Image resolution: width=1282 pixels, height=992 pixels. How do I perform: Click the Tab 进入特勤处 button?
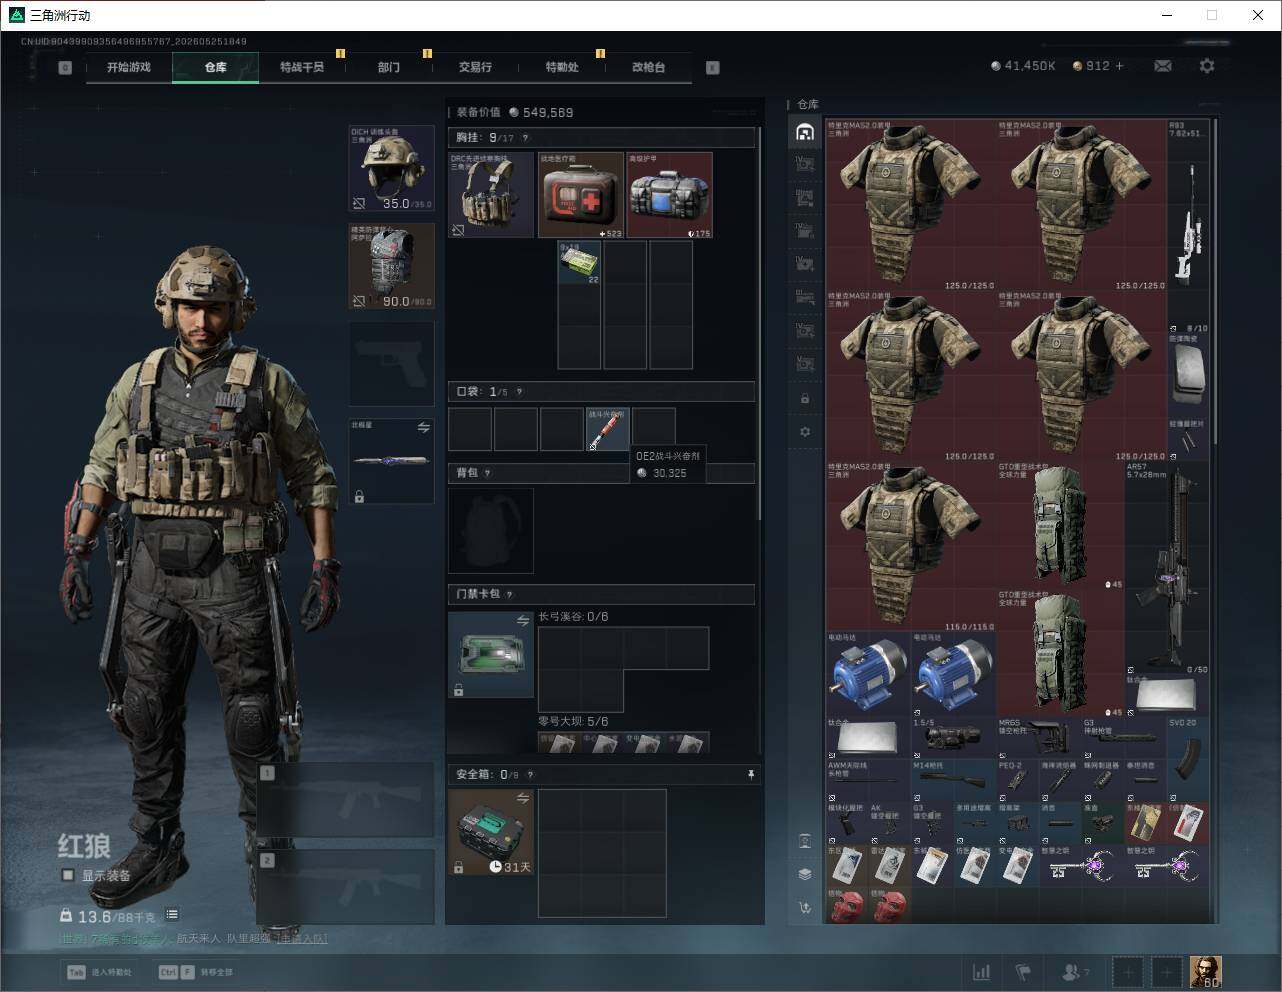tap(99, 972)
